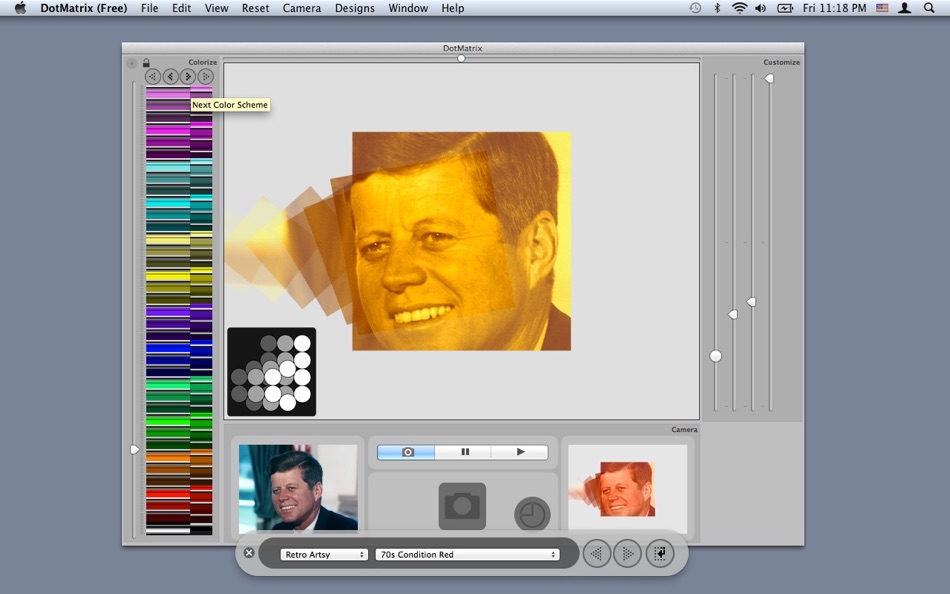Open the Help menu
This screenshot has width=950, height=594.
coord(453,8)
